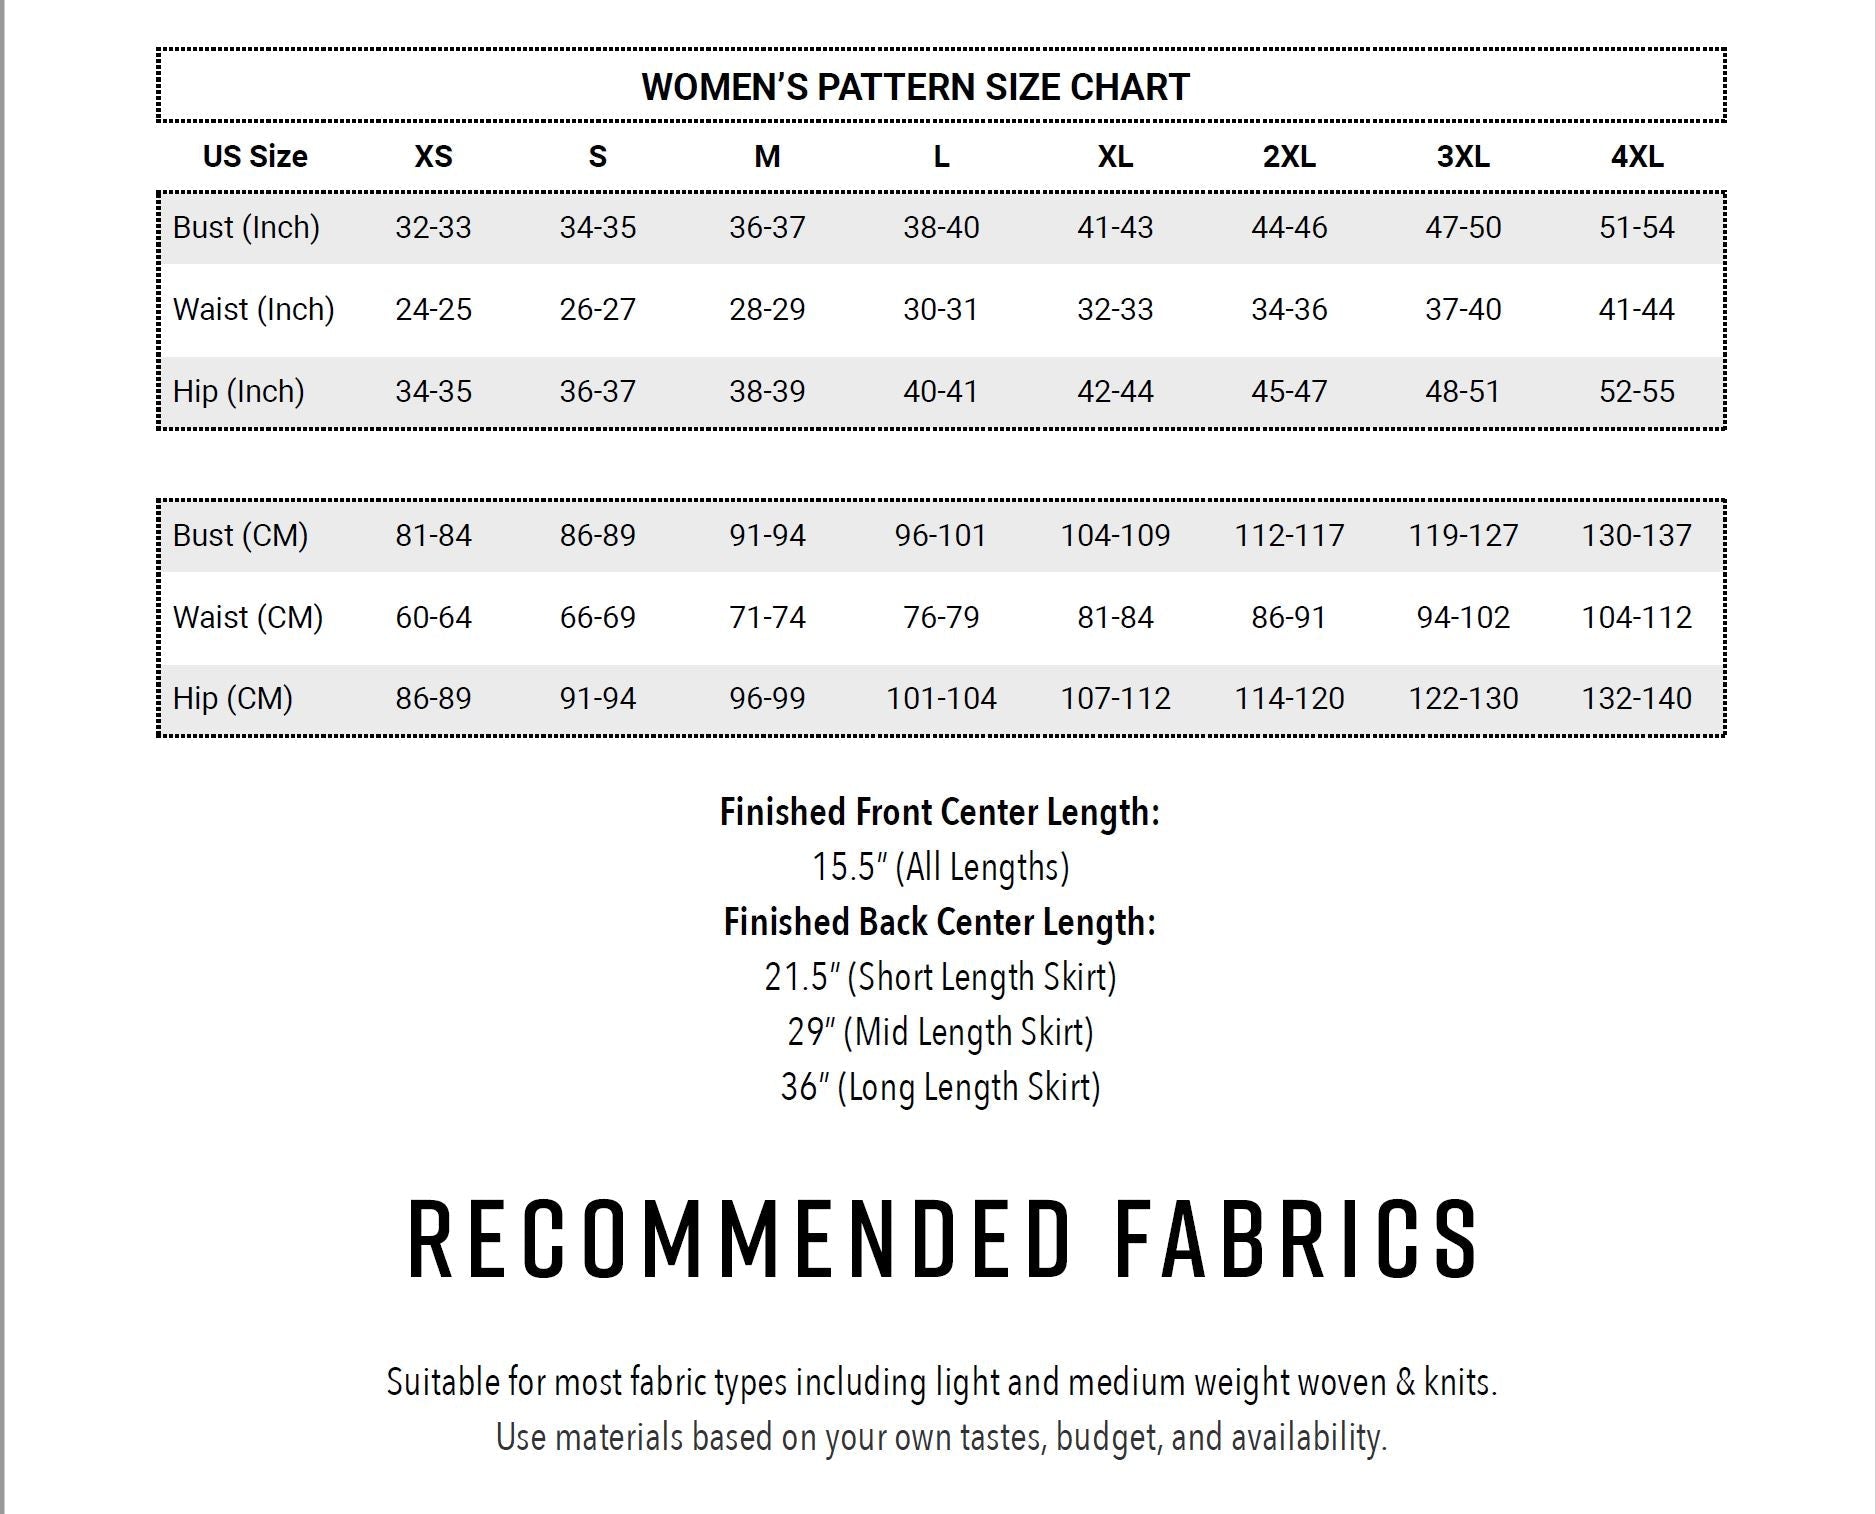Select the 36-37 bust value for M
Viewport: 1876px width, 1514px height.
tap(767, 228)
